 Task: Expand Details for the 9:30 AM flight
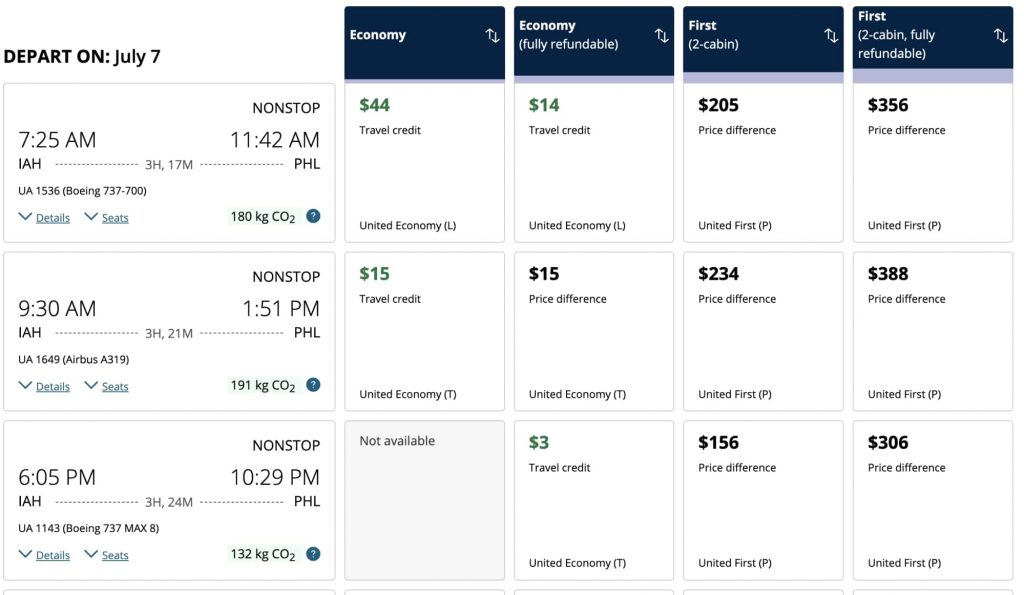coord(44,386)
